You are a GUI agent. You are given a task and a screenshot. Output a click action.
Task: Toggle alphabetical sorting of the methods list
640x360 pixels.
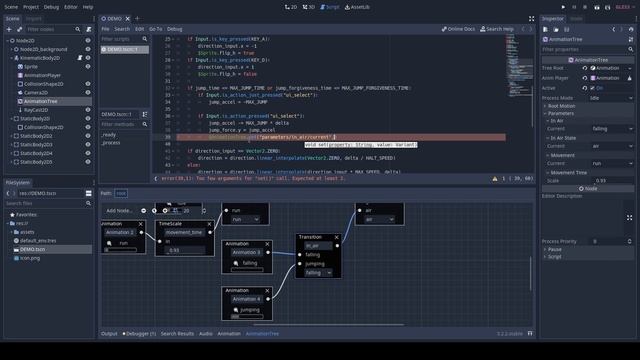(145, 114)
